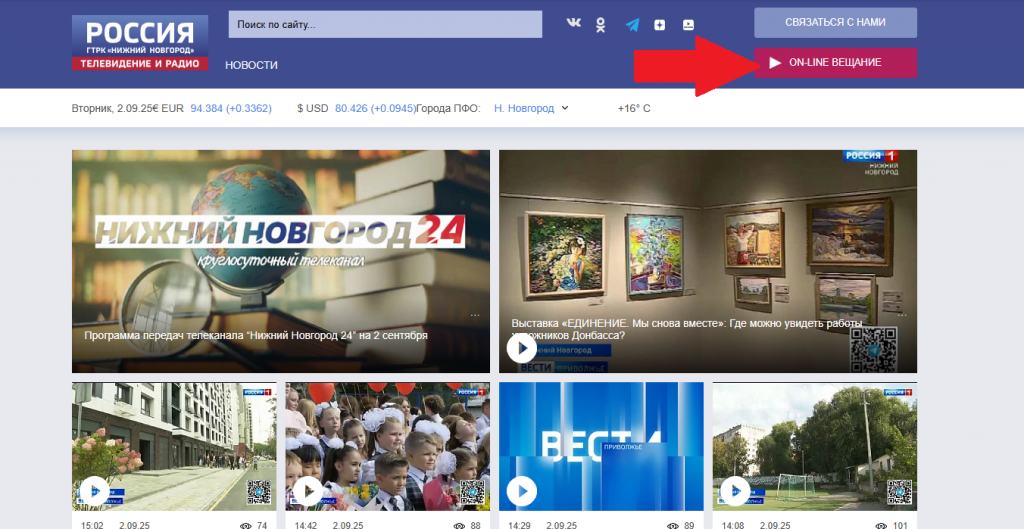
Task: Open the НОВОСТИ menu item
Action: tap(251, 65)
